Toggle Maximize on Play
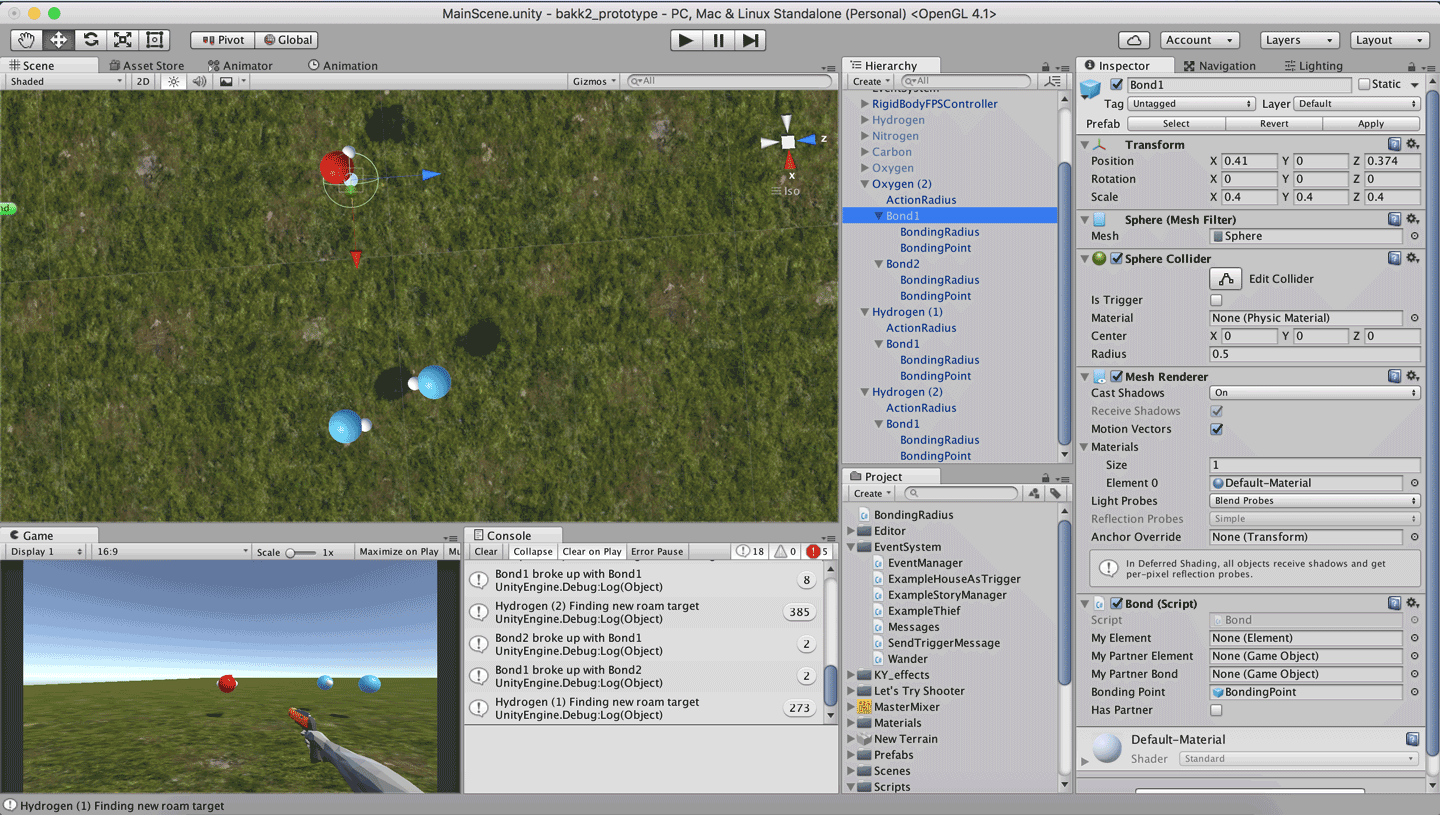 coord(399,551)
